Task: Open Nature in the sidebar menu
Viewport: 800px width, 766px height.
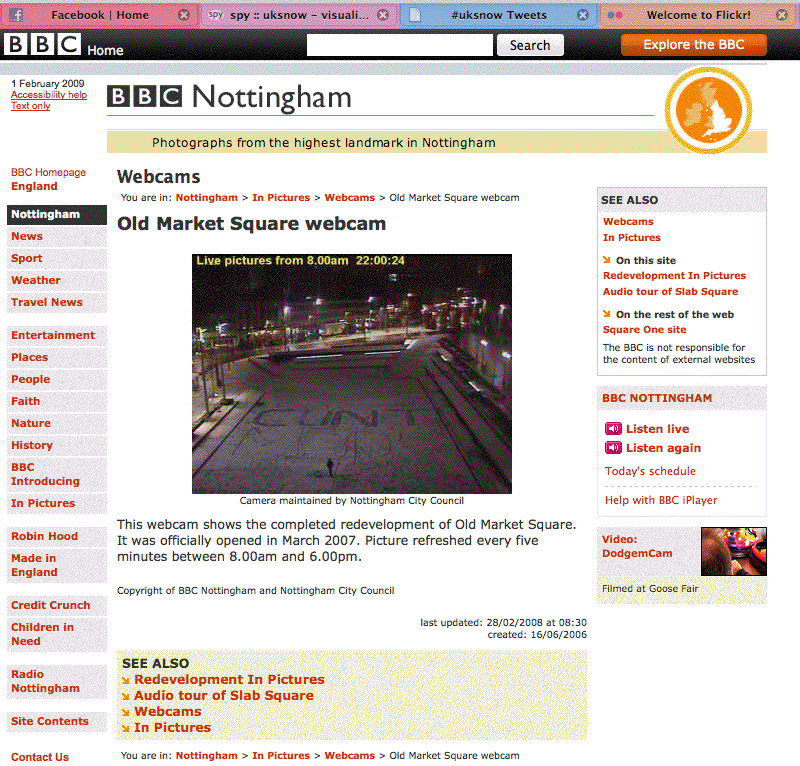Action: coord(57,423)
